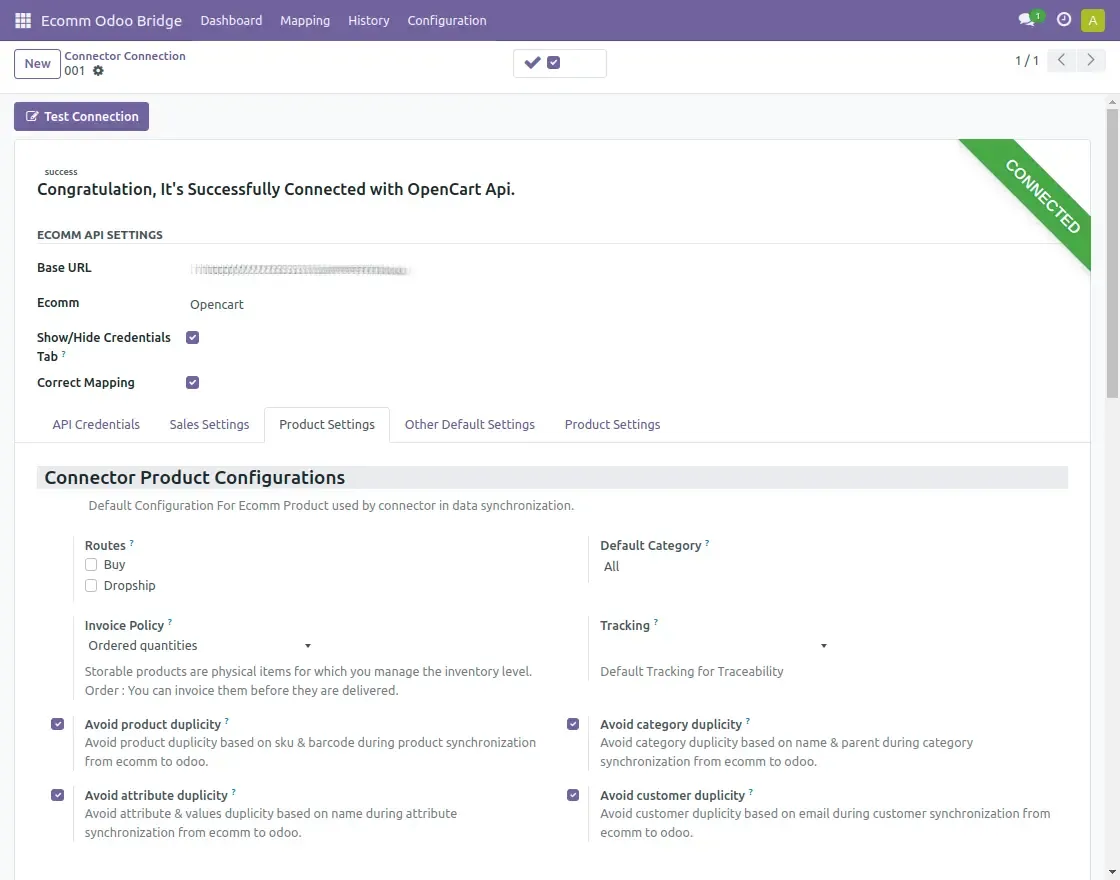This screenshot has height=880, width=1120.
Task: Open the activities clock icon
Action: [1063, 19]
